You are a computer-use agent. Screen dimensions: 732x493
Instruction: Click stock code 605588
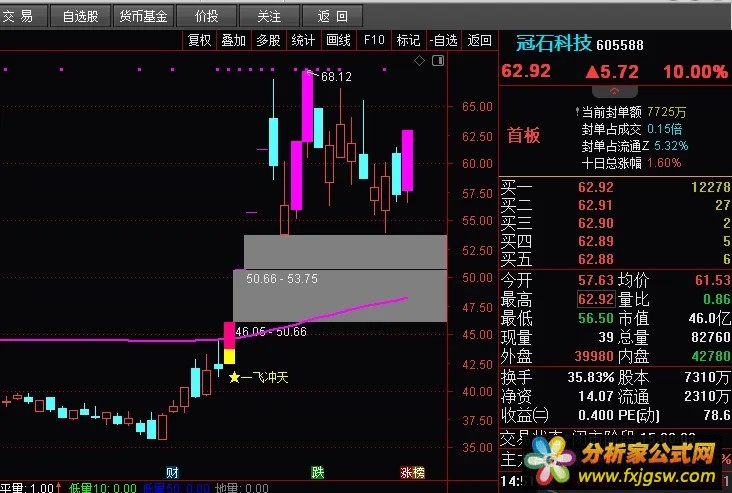[x=620, y=45]
